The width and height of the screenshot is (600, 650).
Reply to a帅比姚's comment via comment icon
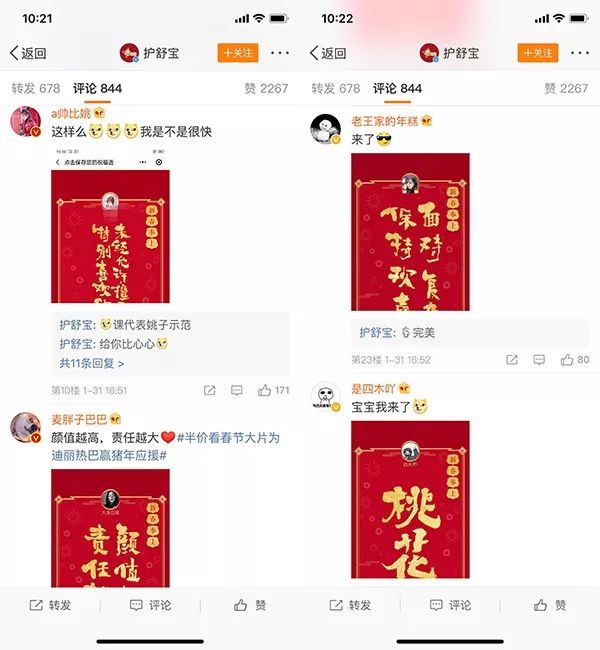coord(236,390)
